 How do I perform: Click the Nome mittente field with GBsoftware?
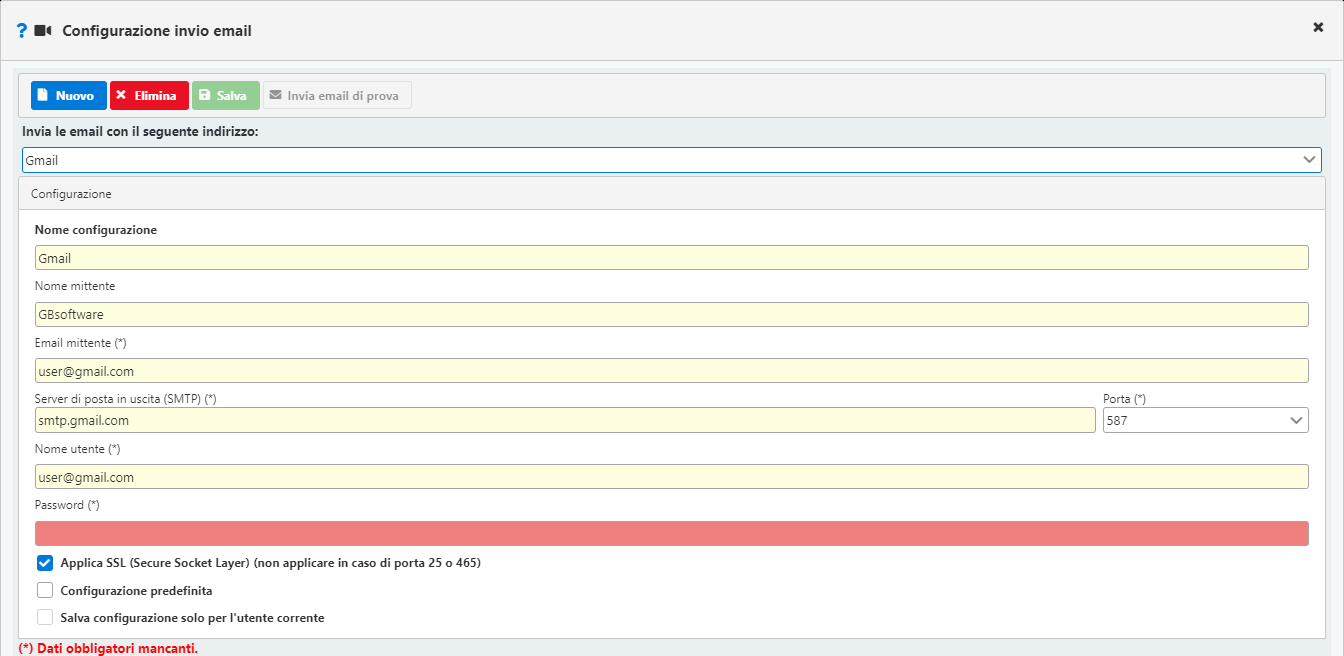tap(671, 314)
